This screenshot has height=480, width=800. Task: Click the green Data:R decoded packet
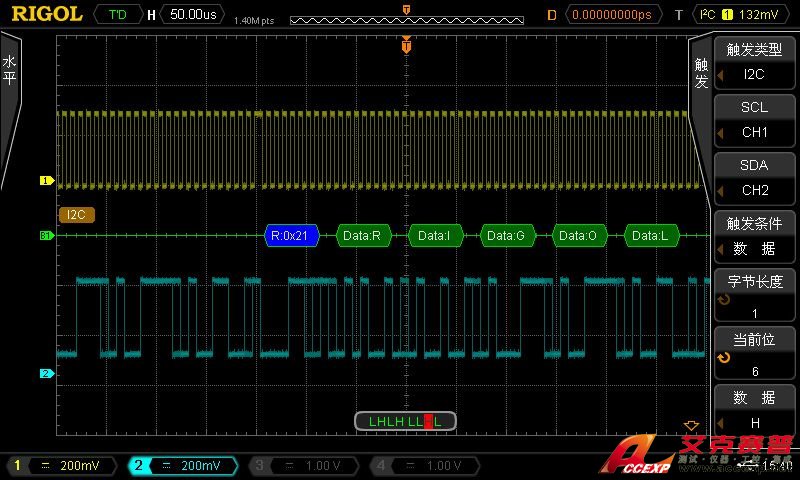(x=362, y=236)
